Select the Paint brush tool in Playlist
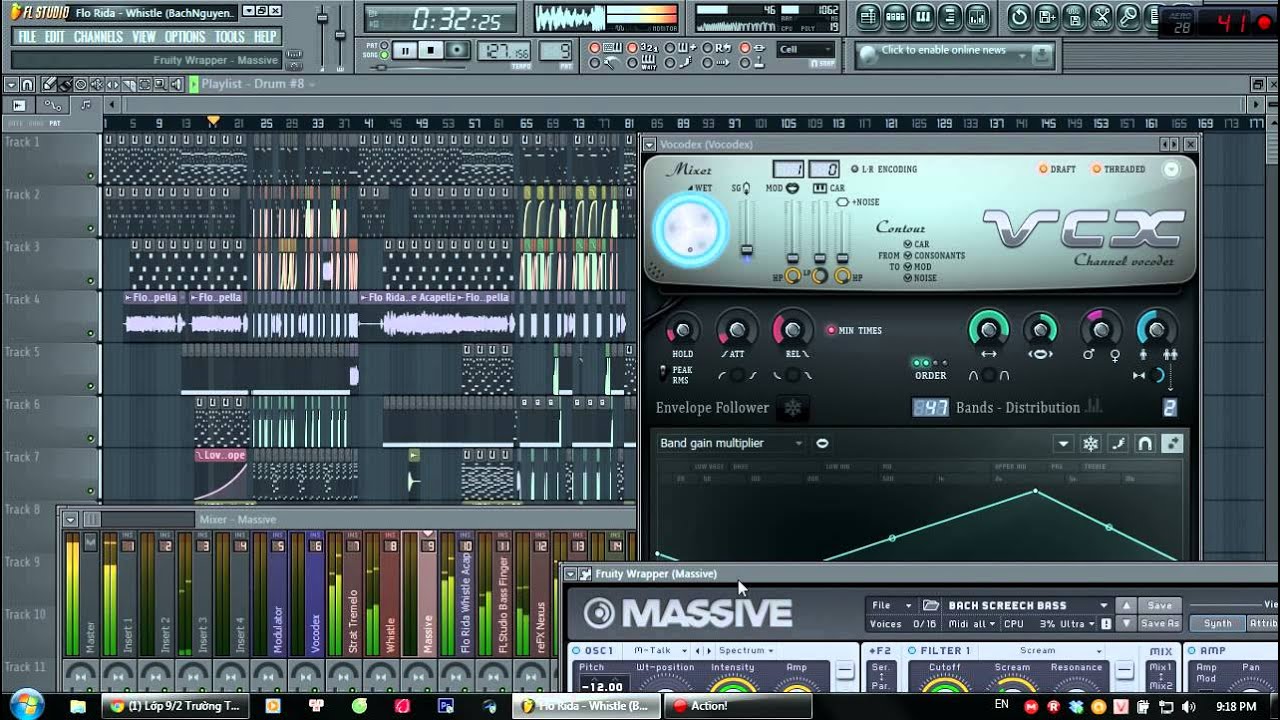Screen dimensions: 1280x720 tap(65, 84)
